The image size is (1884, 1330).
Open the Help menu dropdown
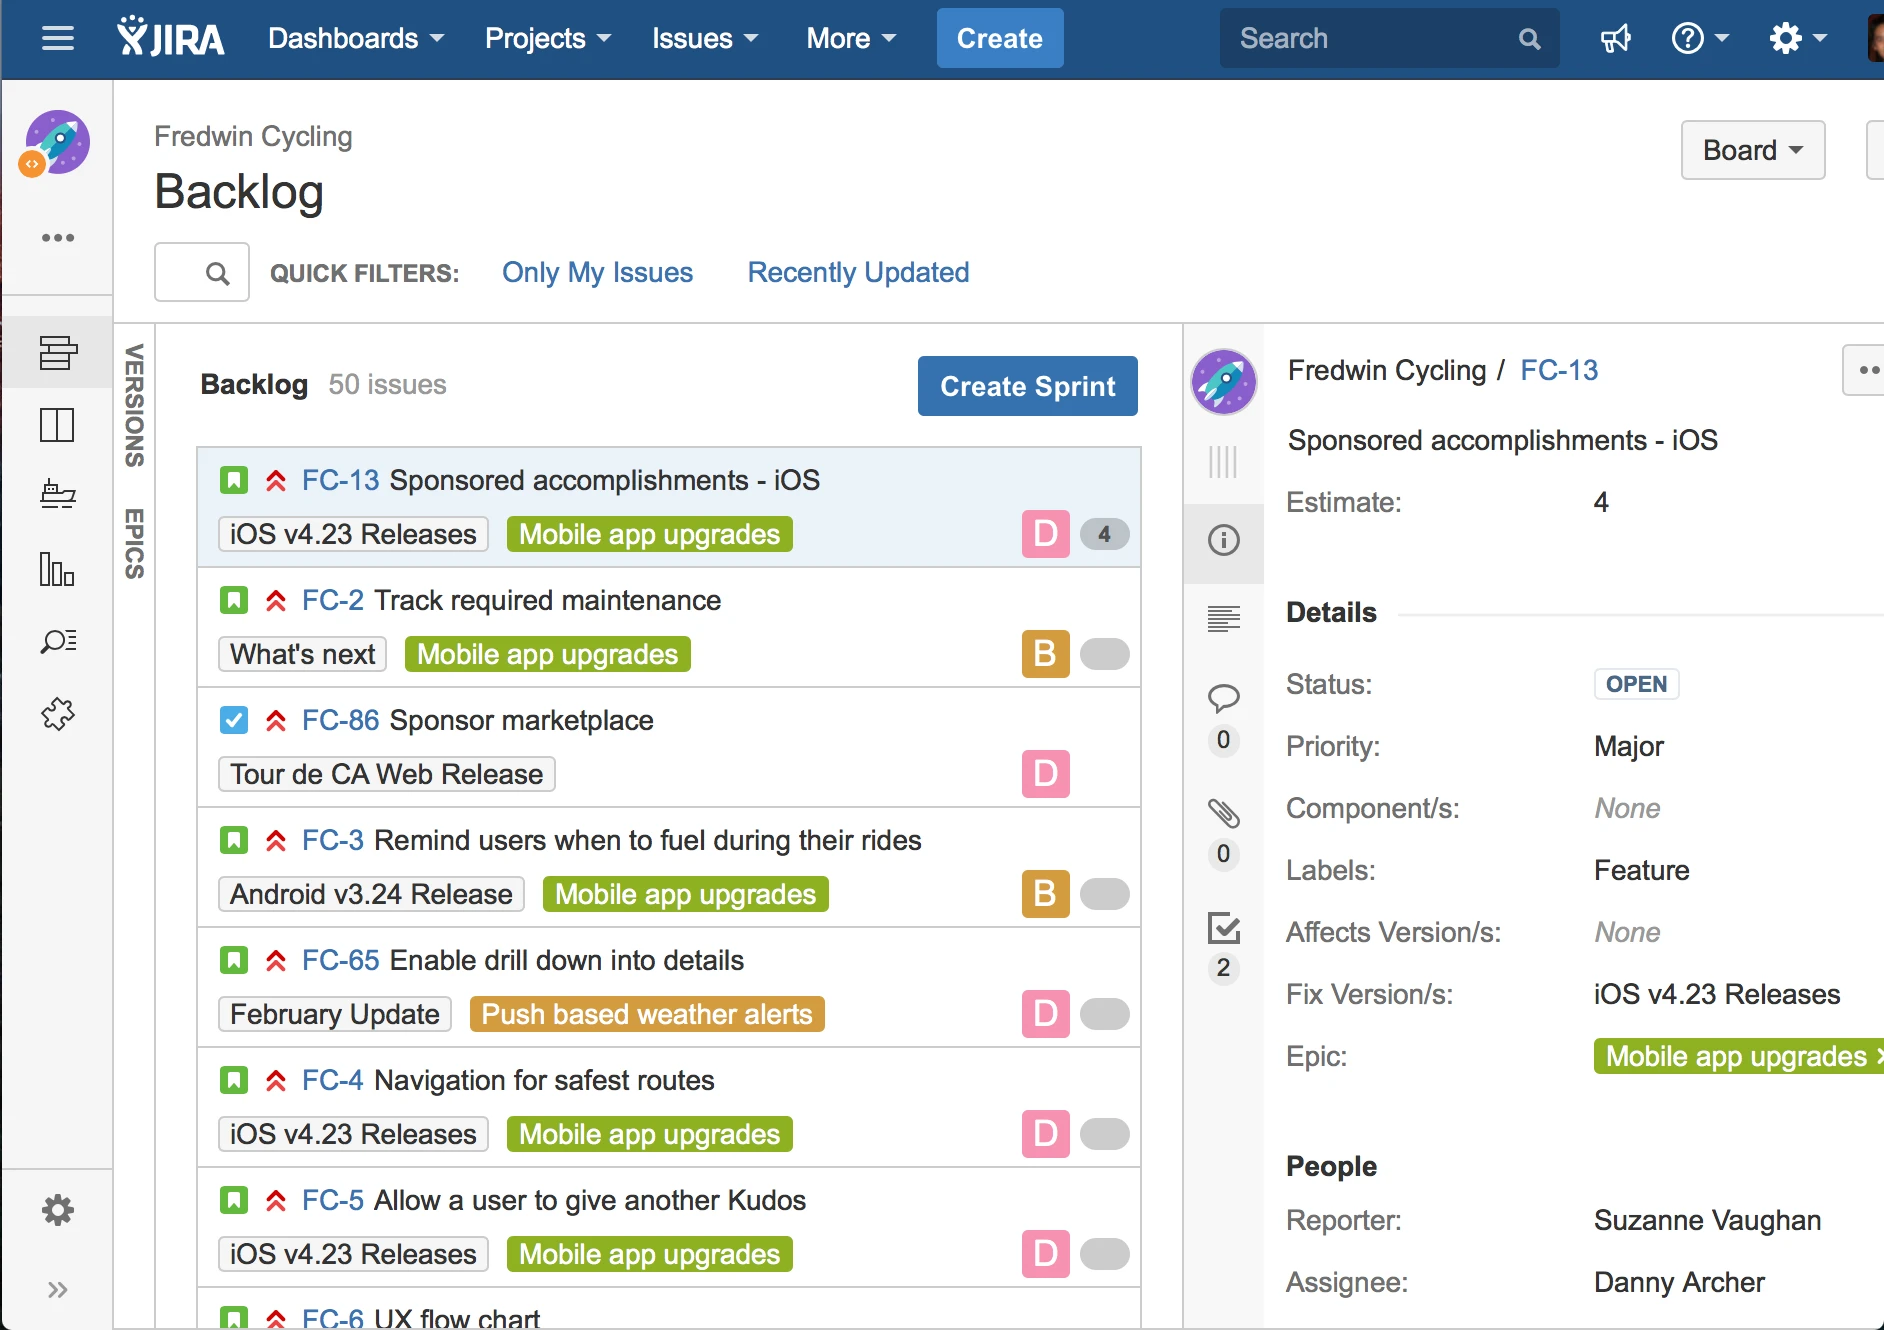(1700, 38)
